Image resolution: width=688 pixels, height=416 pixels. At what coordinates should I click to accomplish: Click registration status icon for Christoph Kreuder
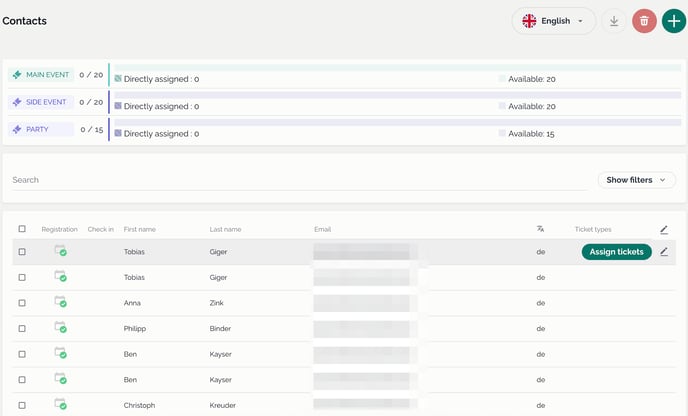(x=60, y=404)
